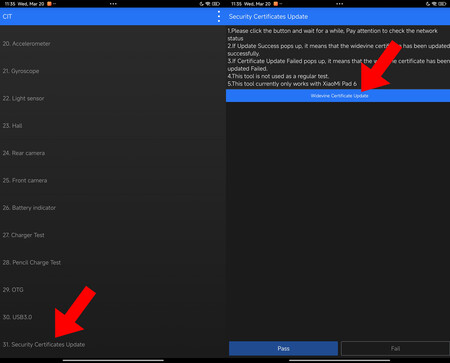Tap the Security Certificates Update header title
The image size is (450, 363).
click(x=268, y=16)
